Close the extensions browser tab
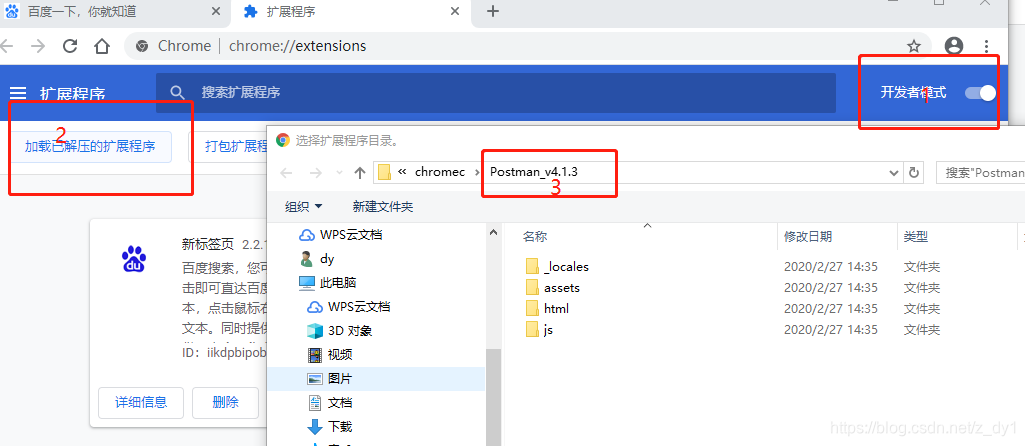Image resolution: width=1025 pixels, height=446 pixels. click(x=455, y=12)
